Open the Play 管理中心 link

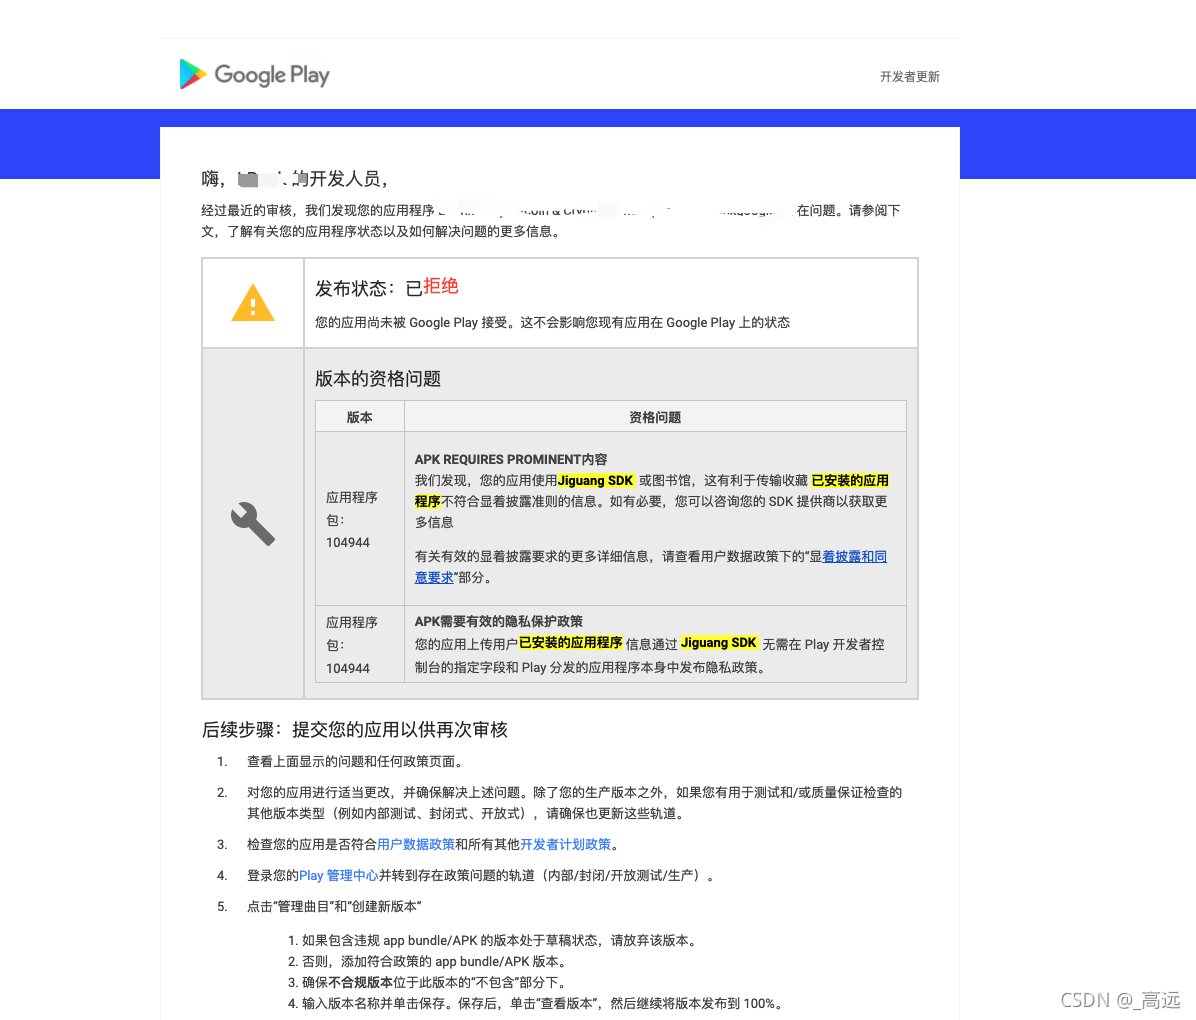point(339,875)
